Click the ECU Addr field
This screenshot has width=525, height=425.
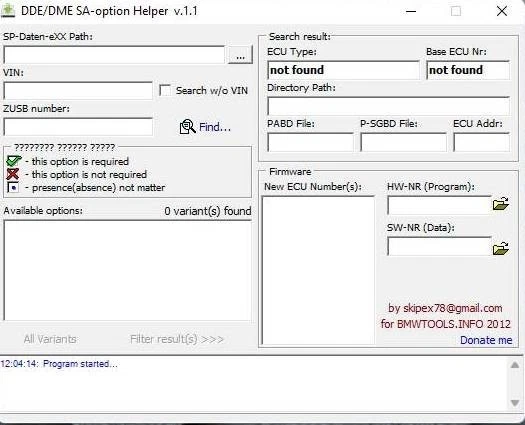pos(481,142)
